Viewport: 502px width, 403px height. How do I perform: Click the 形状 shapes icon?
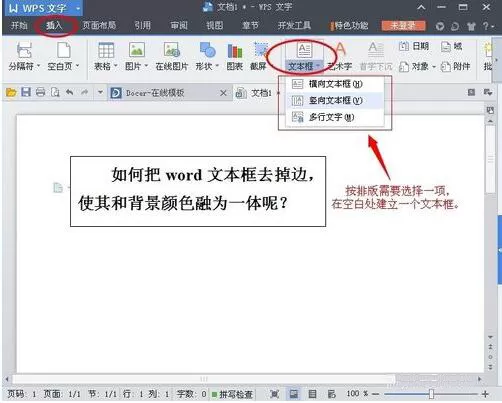pos(207,50)
